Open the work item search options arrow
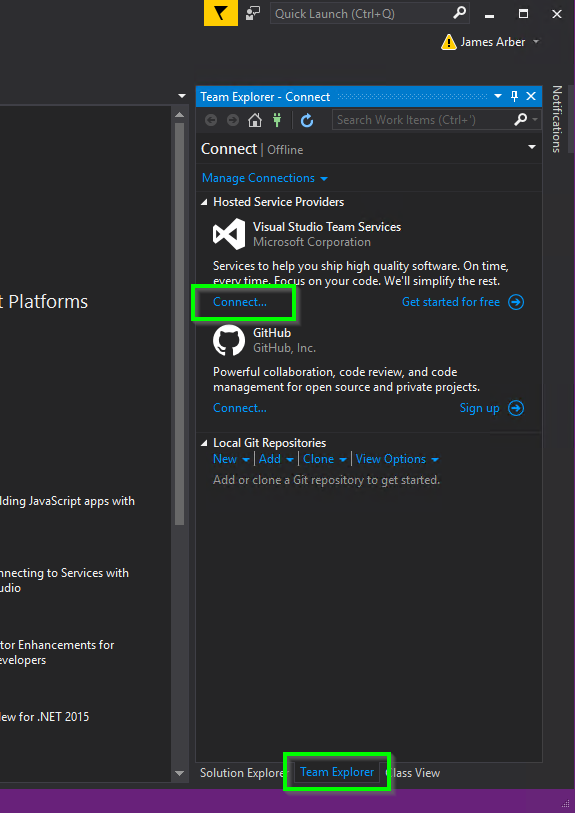 [x=535, y=120]
